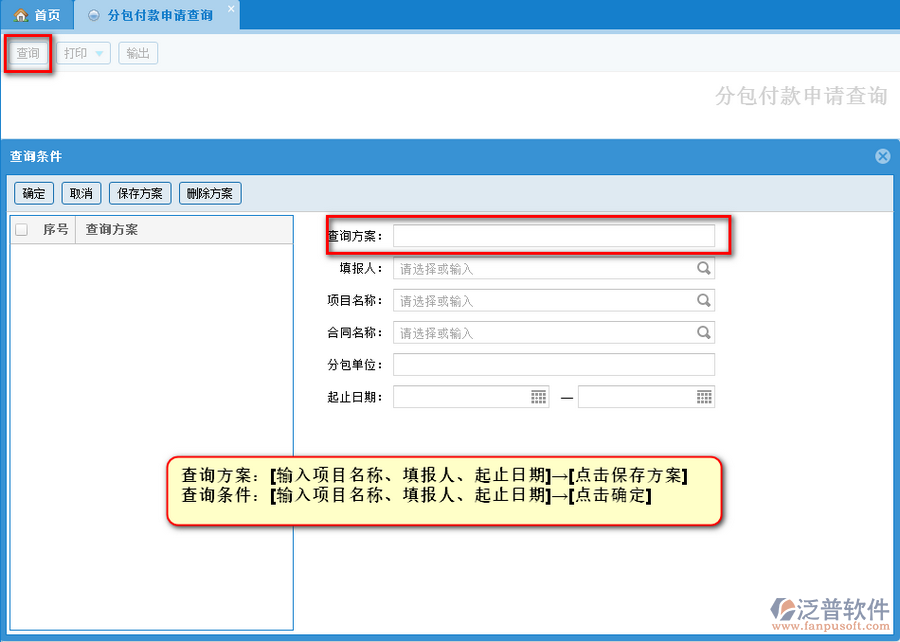
Task: Focus the 分包单位 input field
Action: pos(554,365)
